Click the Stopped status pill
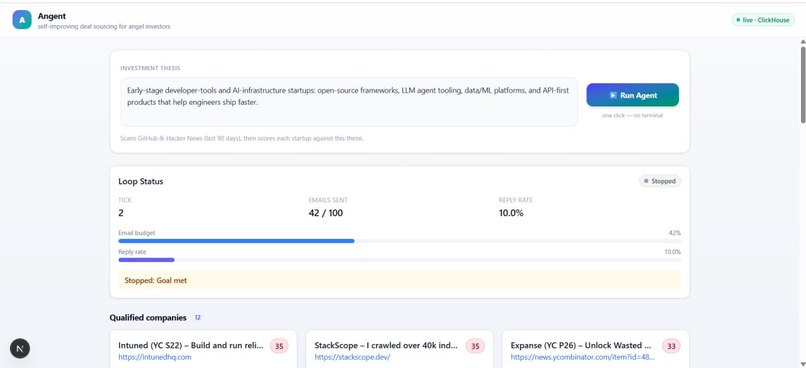The height and width of the screenshot is (368, 806). [660, 181]
